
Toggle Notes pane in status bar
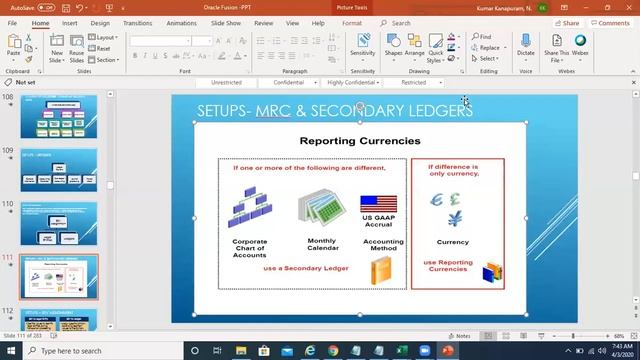(460, 336)
